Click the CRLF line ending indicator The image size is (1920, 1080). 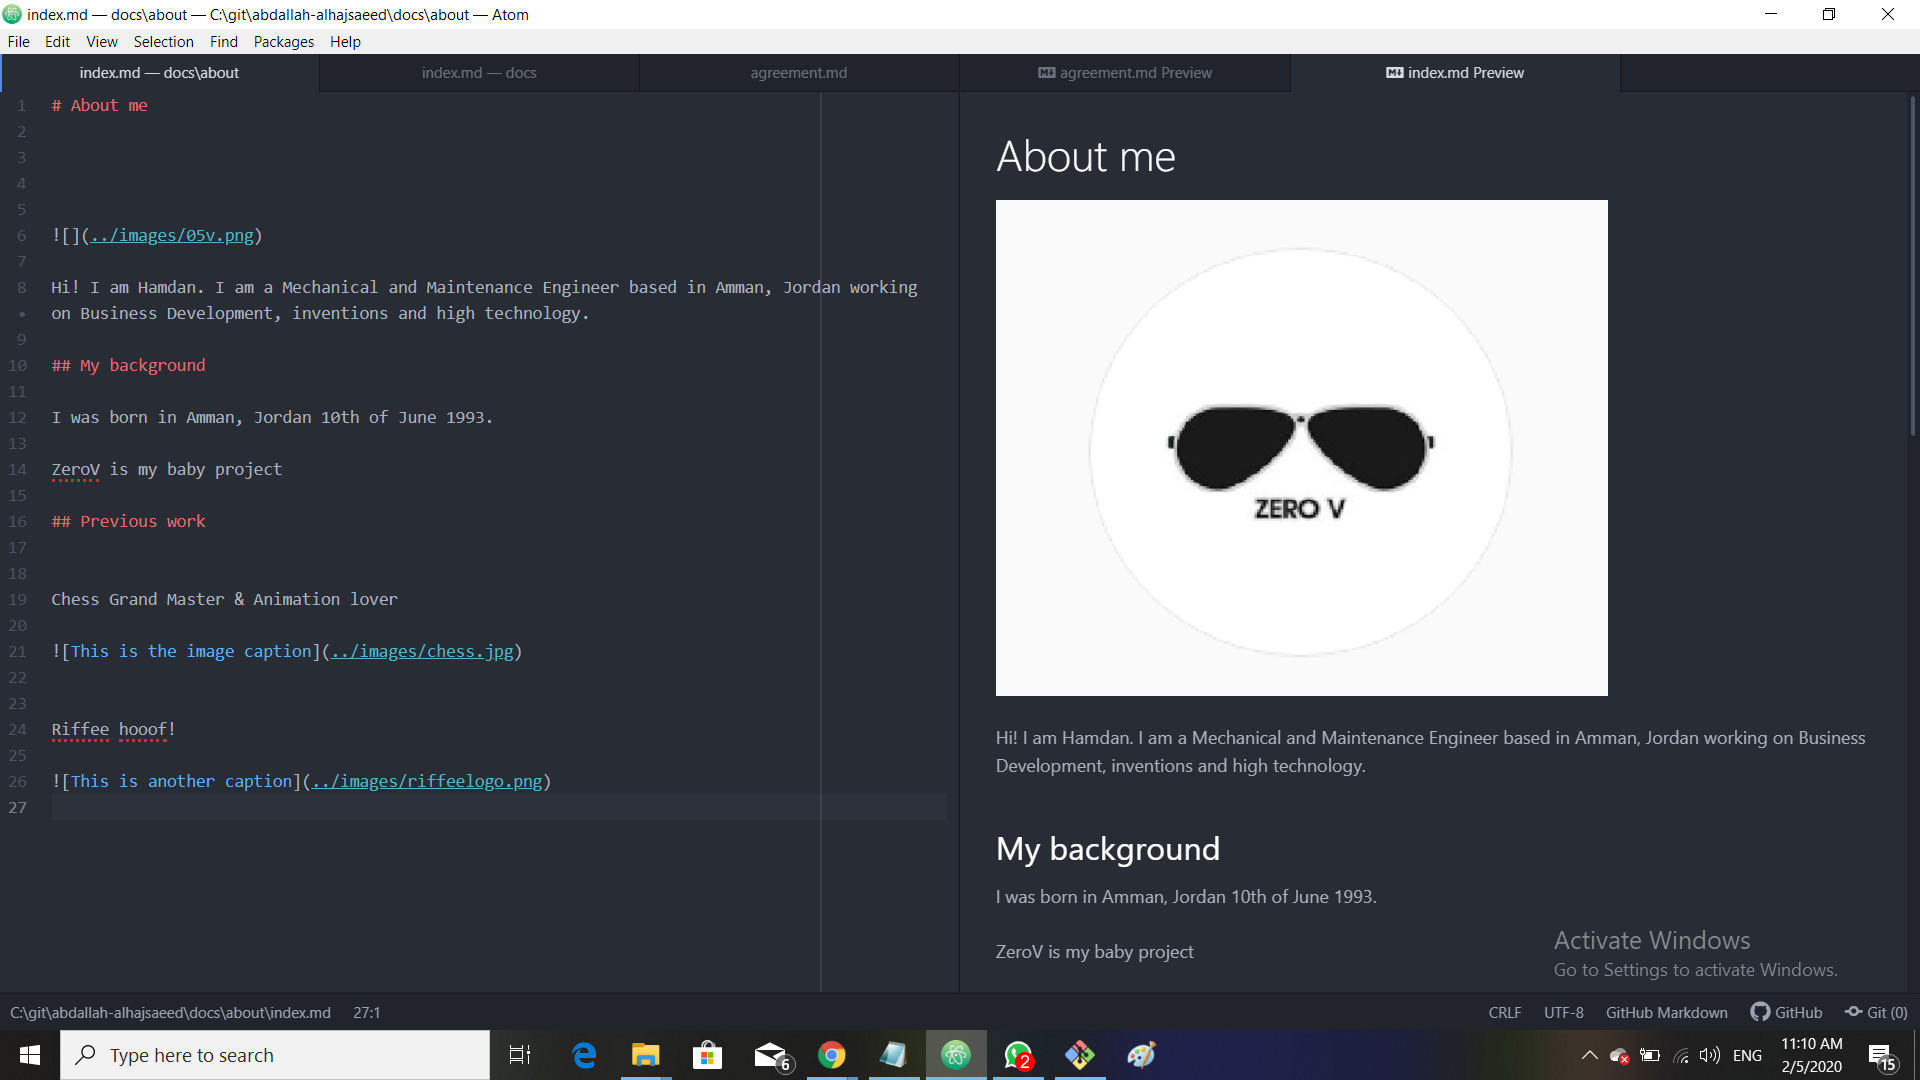1506,1011
